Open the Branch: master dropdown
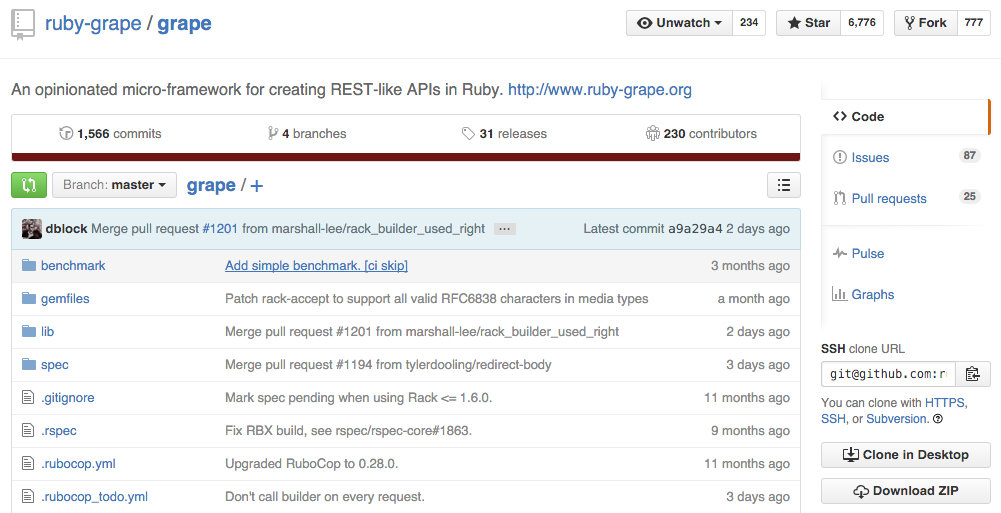 click(x=114, y=185)
